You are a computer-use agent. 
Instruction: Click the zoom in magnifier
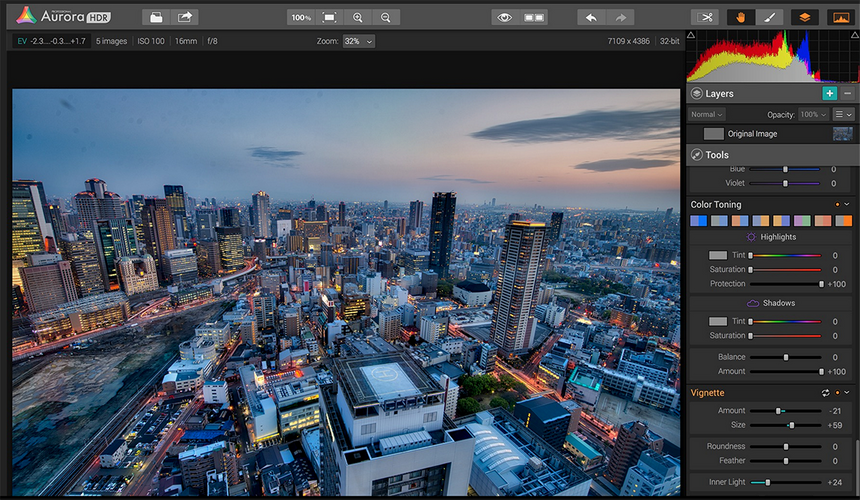[358, 18]
